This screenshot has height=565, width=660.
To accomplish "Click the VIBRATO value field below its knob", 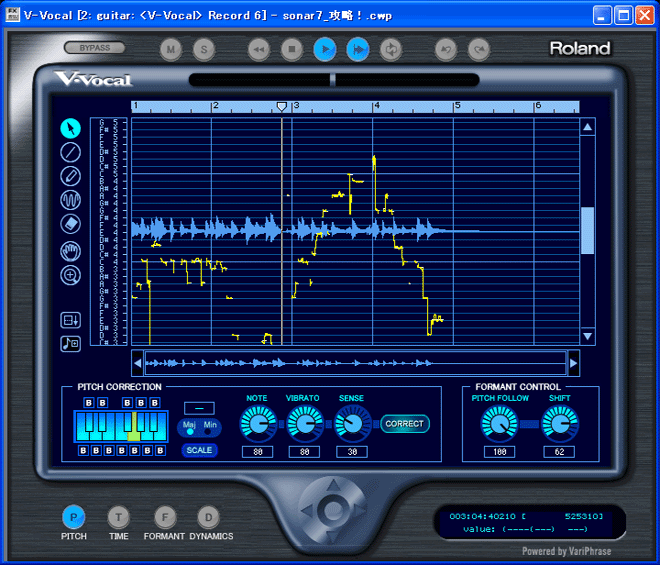I will tap(304, 452).
